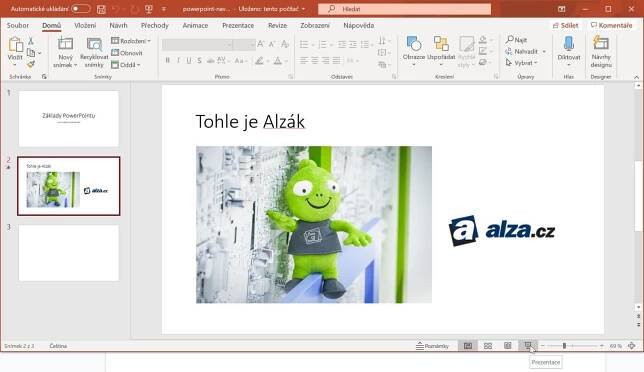644x372 pixels.
Task: Open the Rozložení dropdown
Action: click(131, 41)
